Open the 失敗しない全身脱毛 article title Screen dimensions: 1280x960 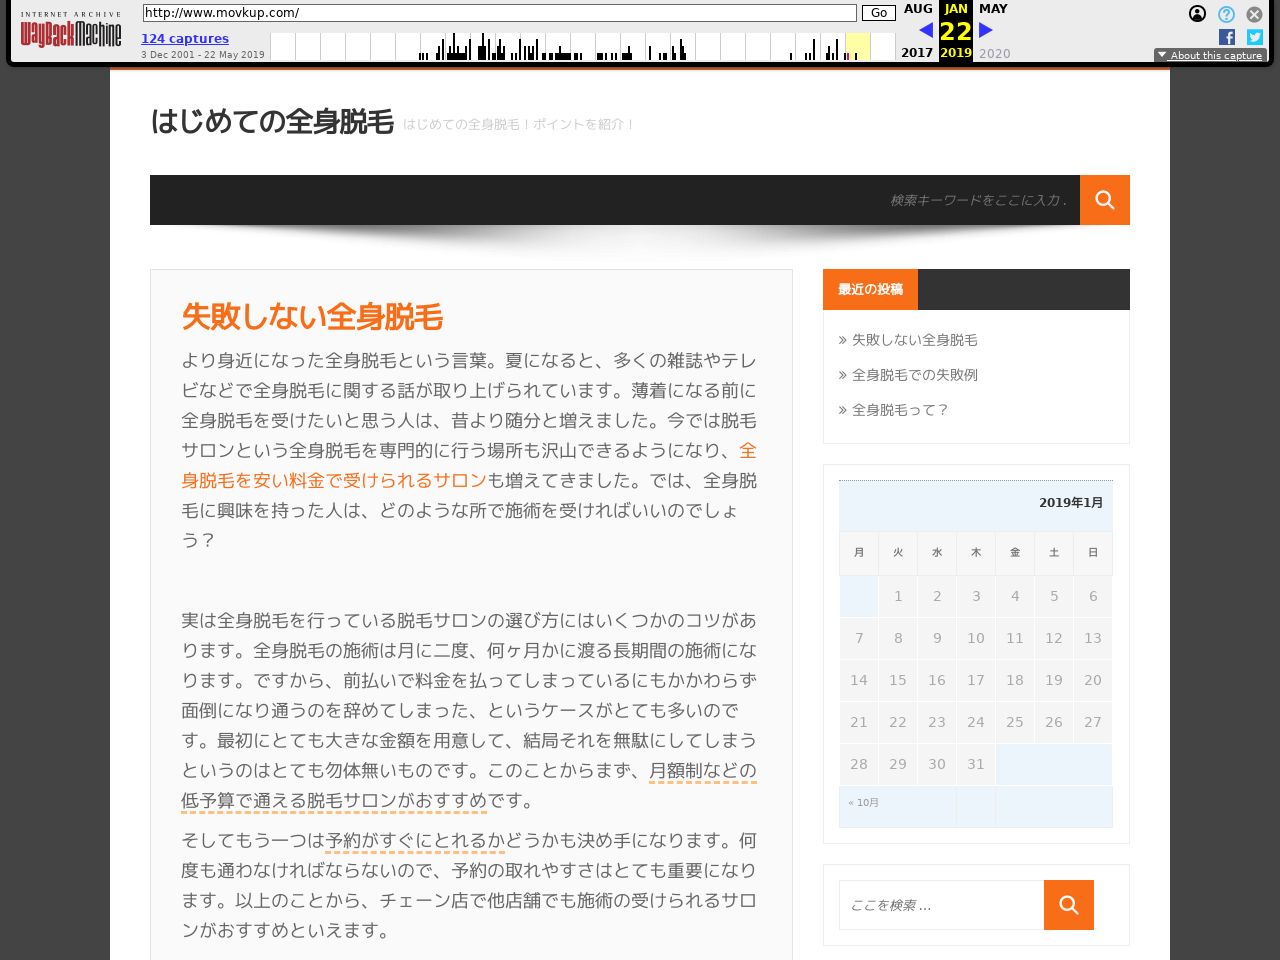coord(312,317)
